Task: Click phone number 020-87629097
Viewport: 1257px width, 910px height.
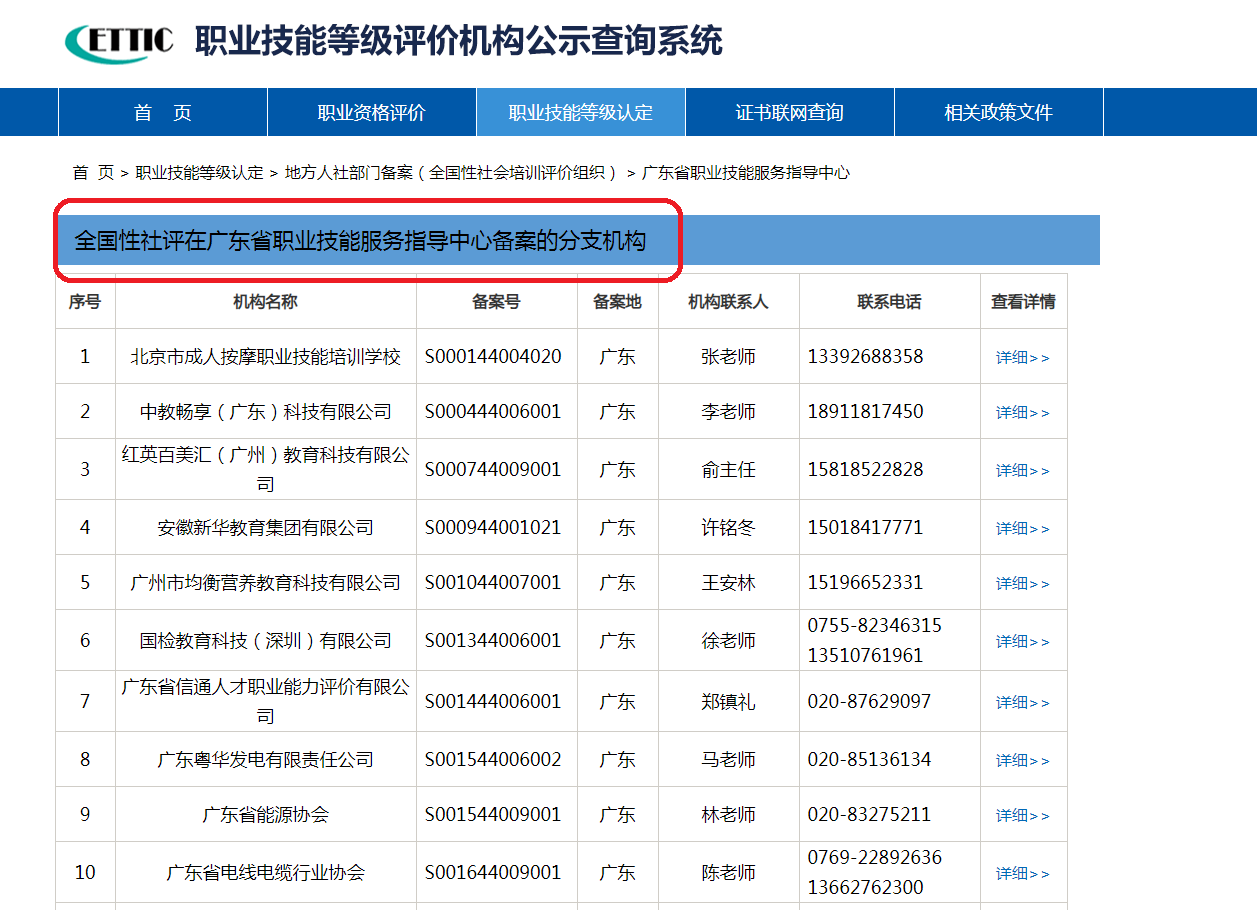Action: 870,702
